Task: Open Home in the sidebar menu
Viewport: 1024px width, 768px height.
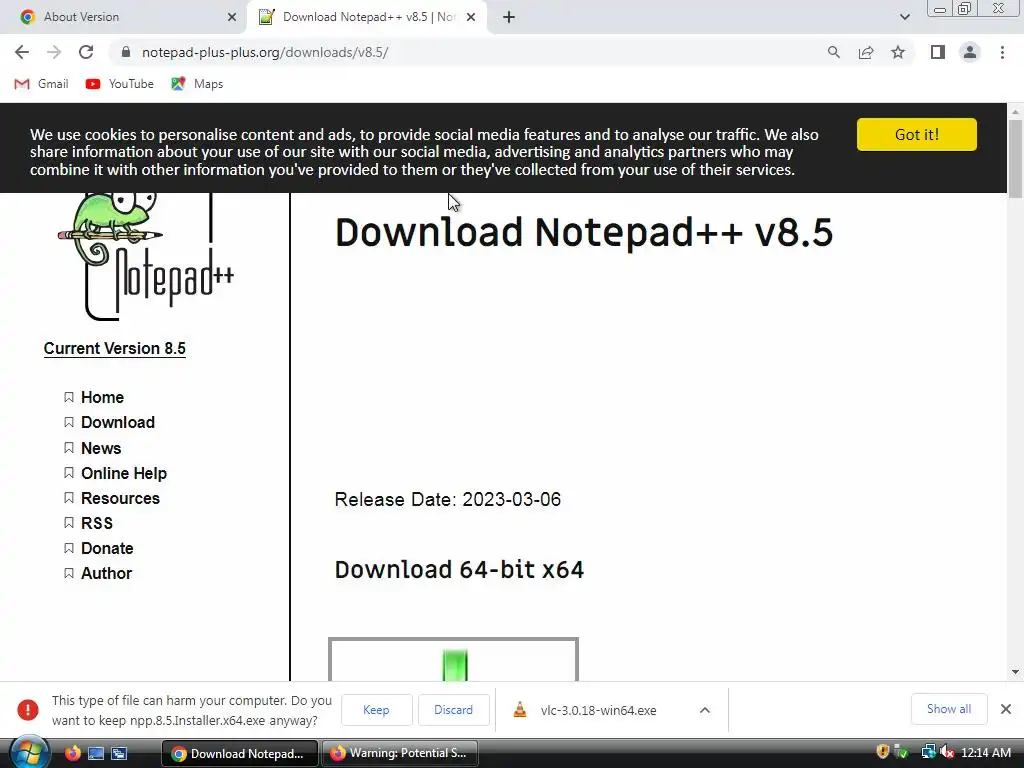Action: (103, 398)
